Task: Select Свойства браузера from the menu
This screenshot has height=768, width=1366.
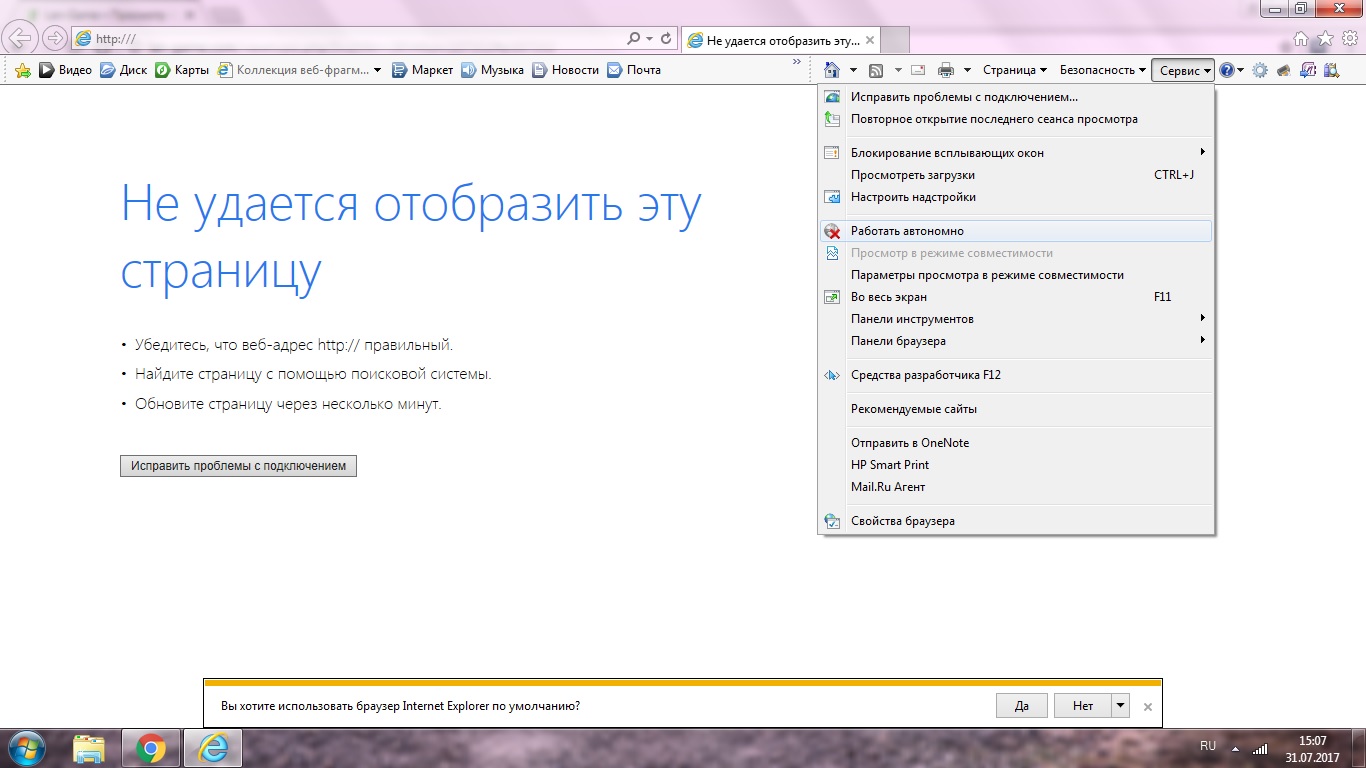Action: pyautogui.click(x=902, y=521)
